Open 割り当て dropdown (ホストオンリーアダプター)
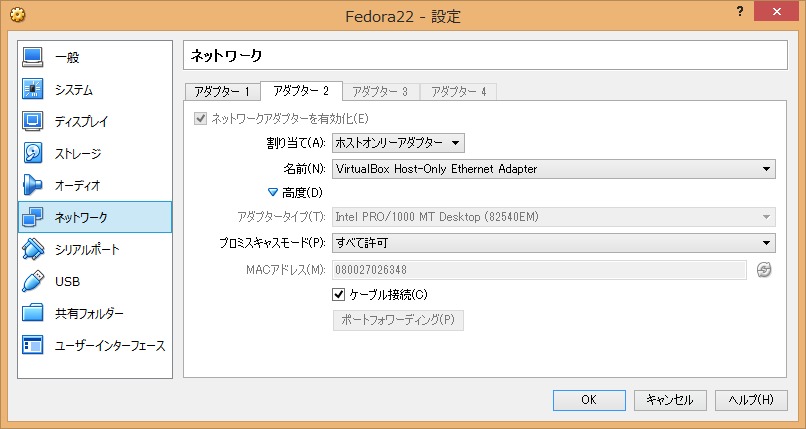806x429 pixels. [x=398, y=143]
